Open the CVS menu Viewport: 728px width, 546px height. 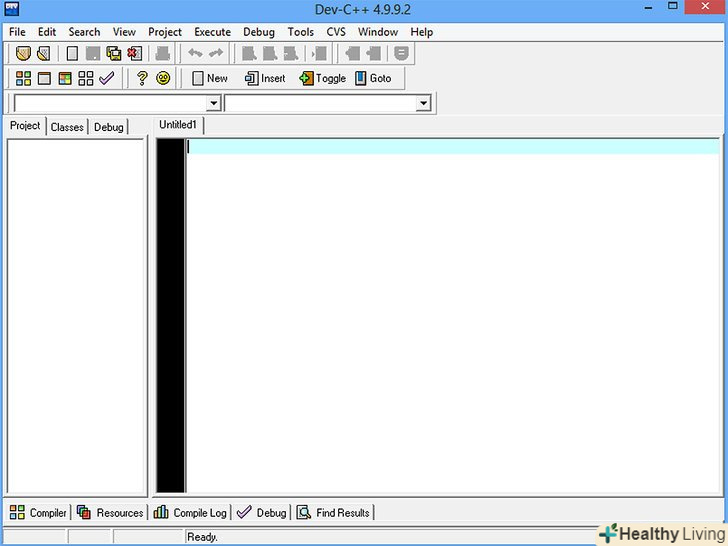click(x=336, y=32)
